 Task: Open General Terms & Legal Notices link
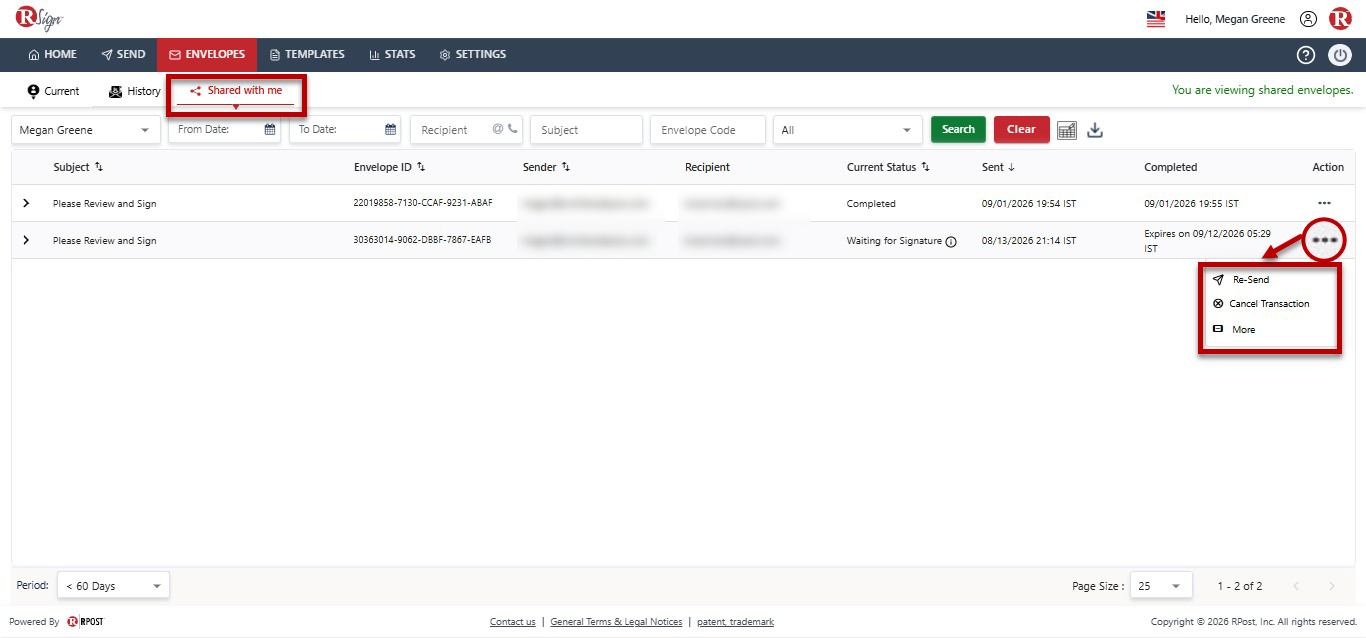[616, 622]
